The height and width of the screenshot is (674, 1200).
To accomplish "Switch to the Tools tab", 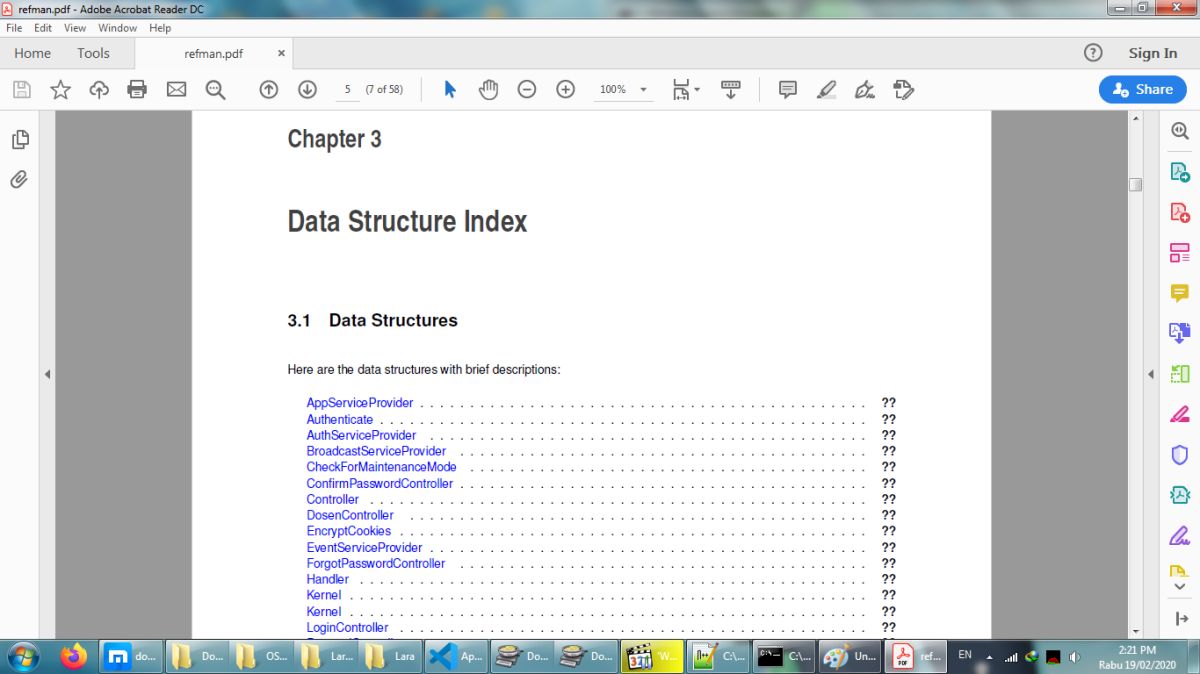I will [x=93, y=53].
